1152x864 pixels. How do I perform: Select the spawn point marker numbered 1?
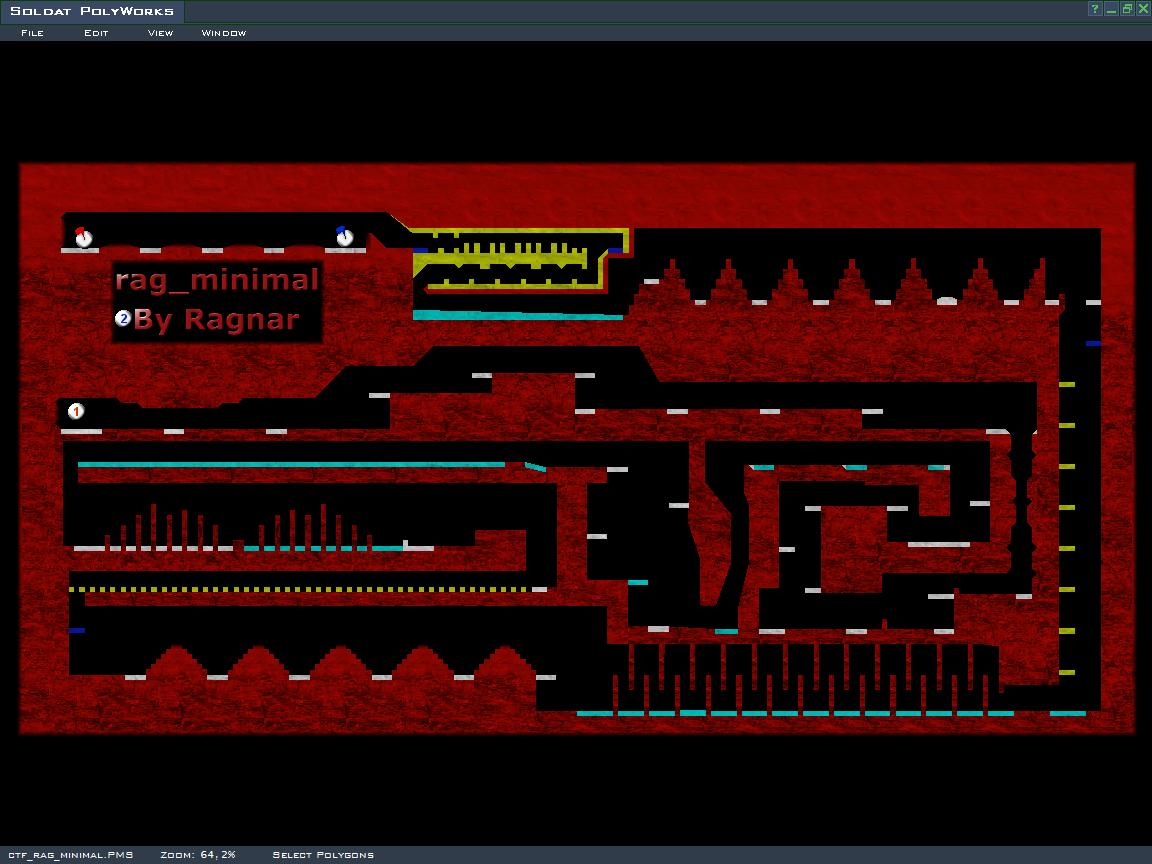coord(76,411)
